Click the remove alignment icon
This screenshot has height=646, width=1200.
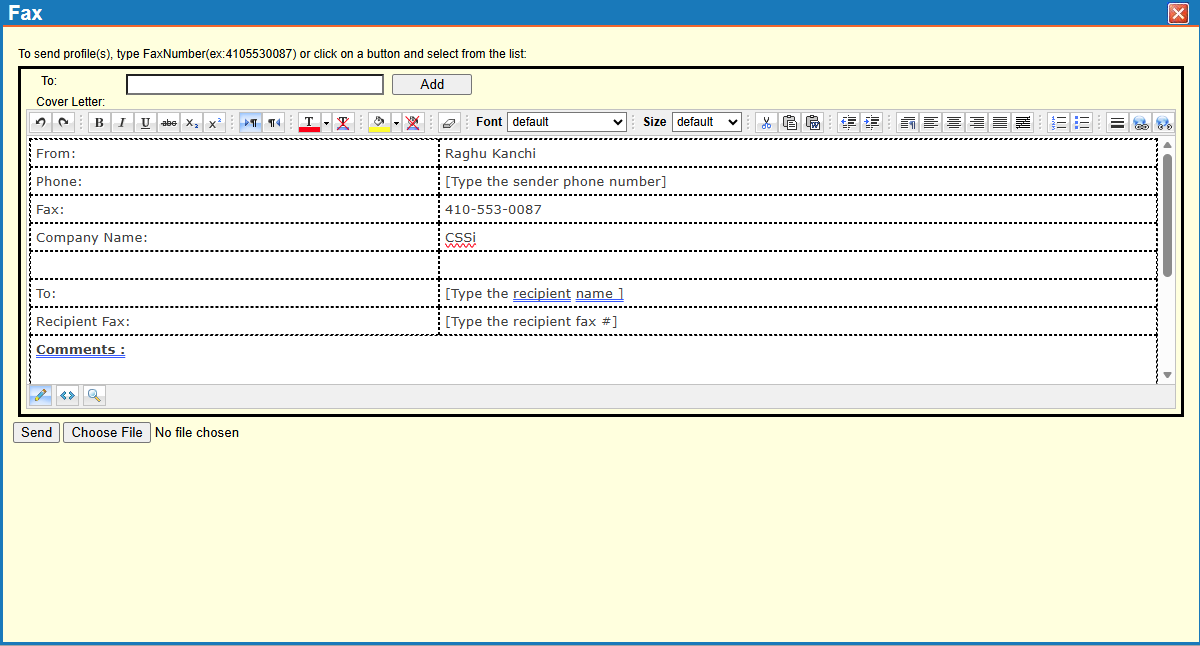tap(908, 122)
